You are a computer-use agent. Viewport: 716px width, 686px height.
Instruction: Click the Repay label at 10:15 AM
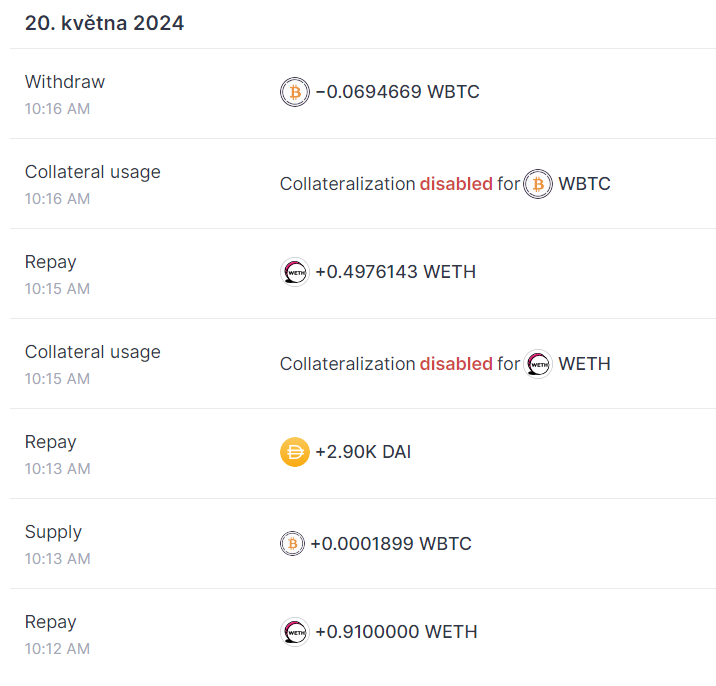[x=51, y=262]
